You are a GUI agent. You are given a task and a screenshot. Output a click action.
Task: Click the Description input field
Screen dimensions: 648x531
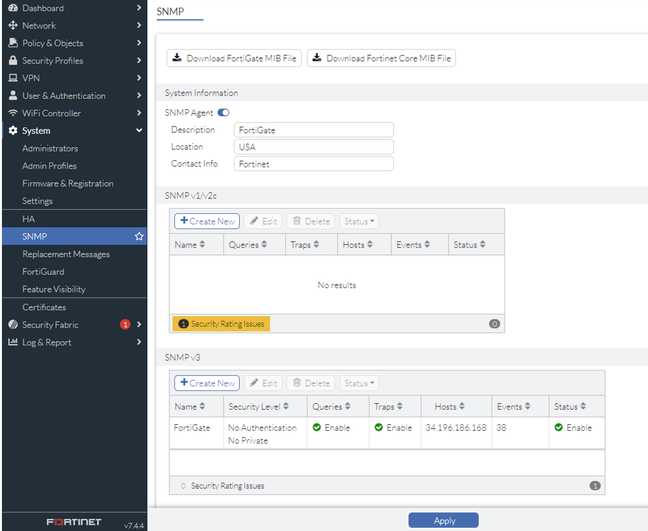[314, 130]
